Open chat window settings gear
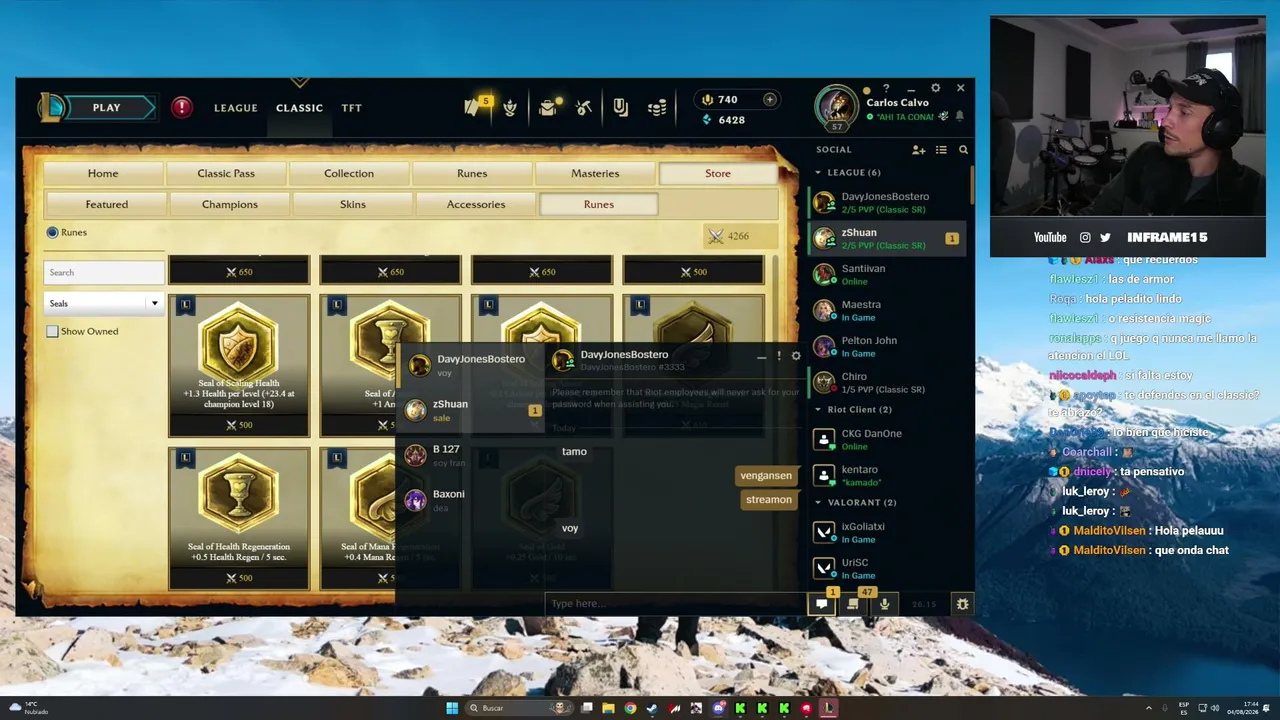The height and width of the screenshot is (720, 1280). 796,356
